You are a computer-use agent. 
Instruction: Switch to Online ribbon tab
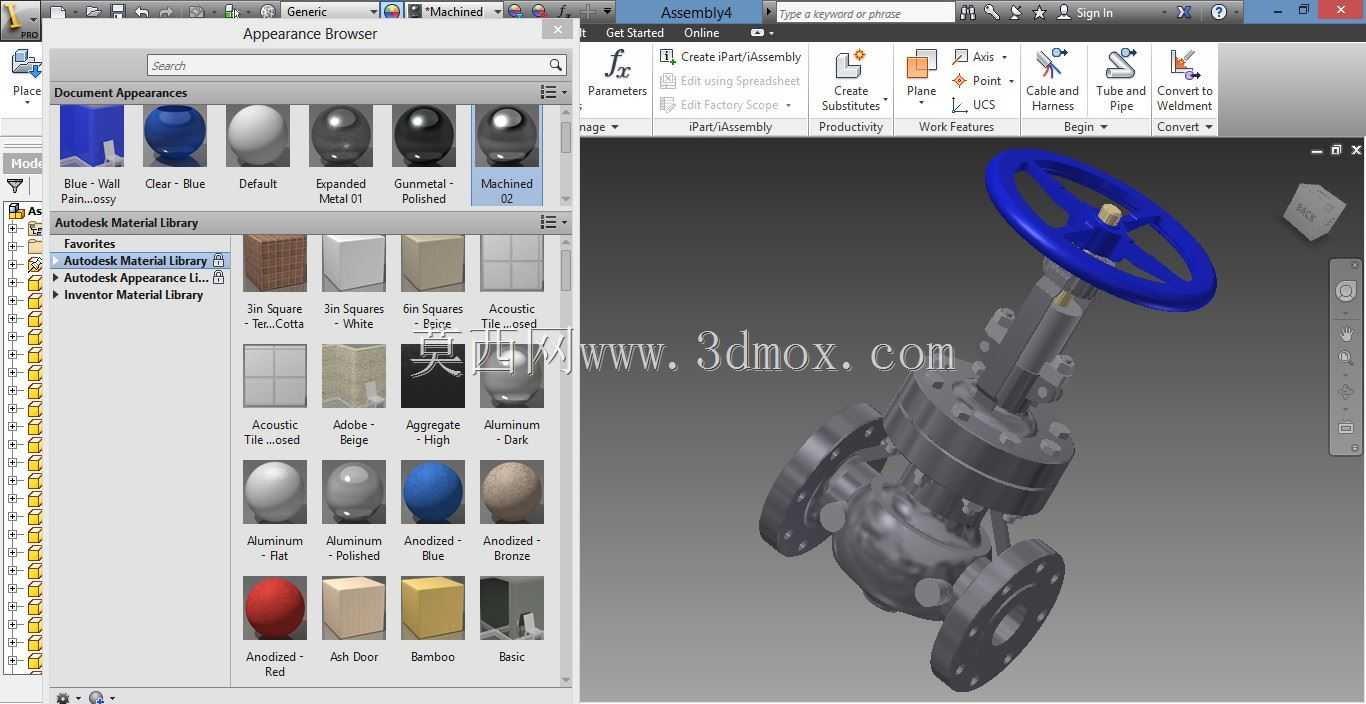[x=701, y=33]
